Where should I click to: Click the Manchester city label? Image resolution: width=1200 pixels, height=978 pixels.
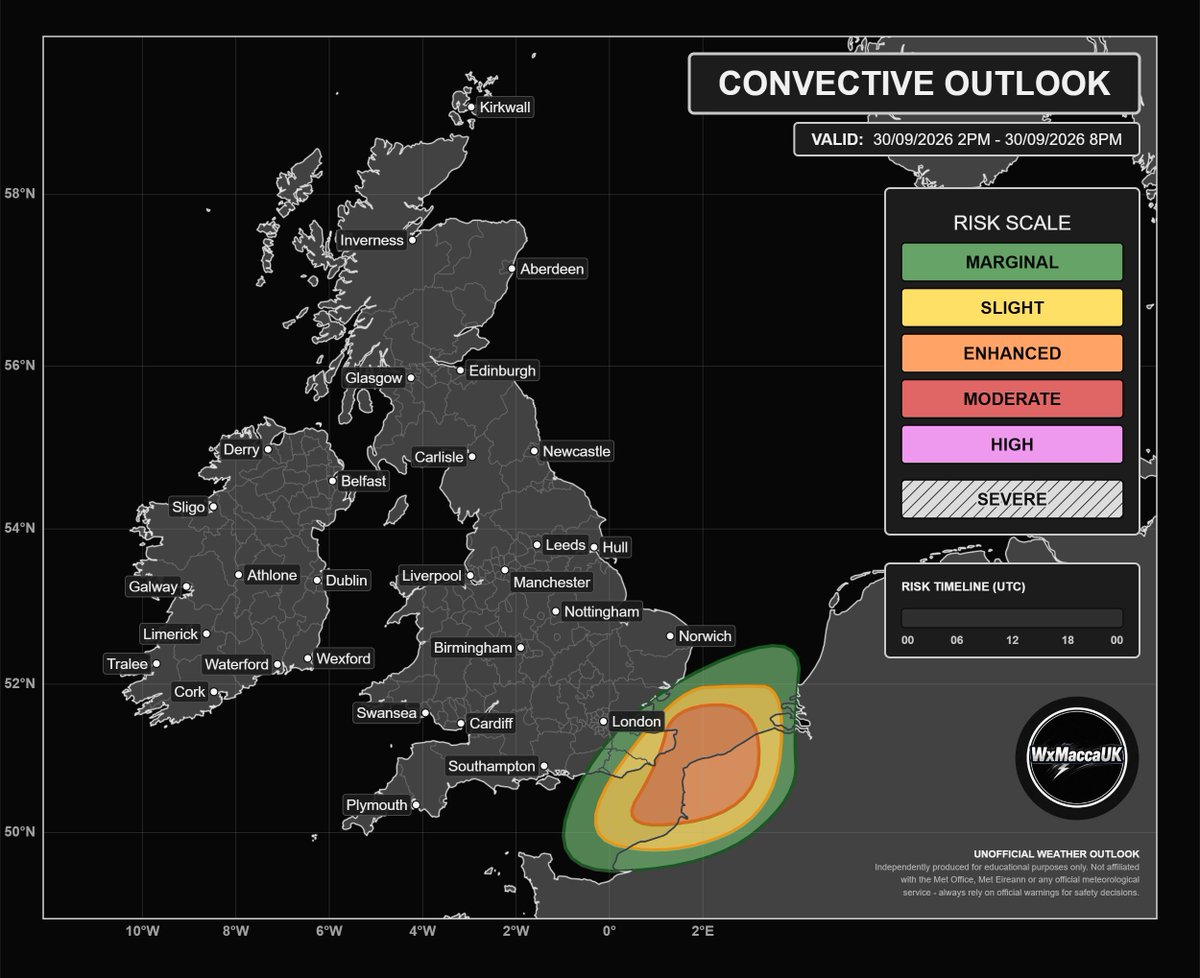pos(551,582)
